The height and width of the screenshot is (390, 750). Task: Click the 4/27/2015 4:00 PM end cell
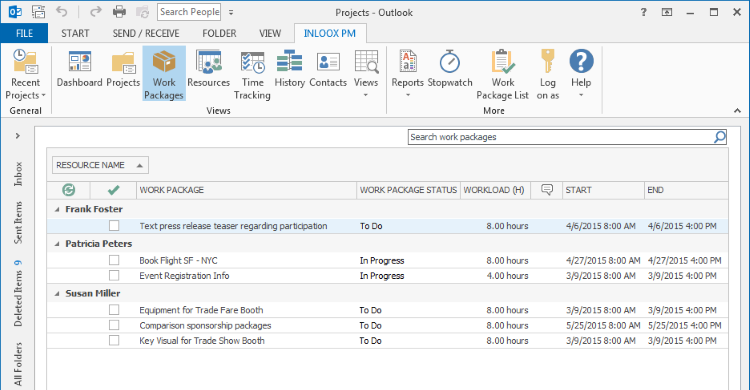(x=684, y=260)
